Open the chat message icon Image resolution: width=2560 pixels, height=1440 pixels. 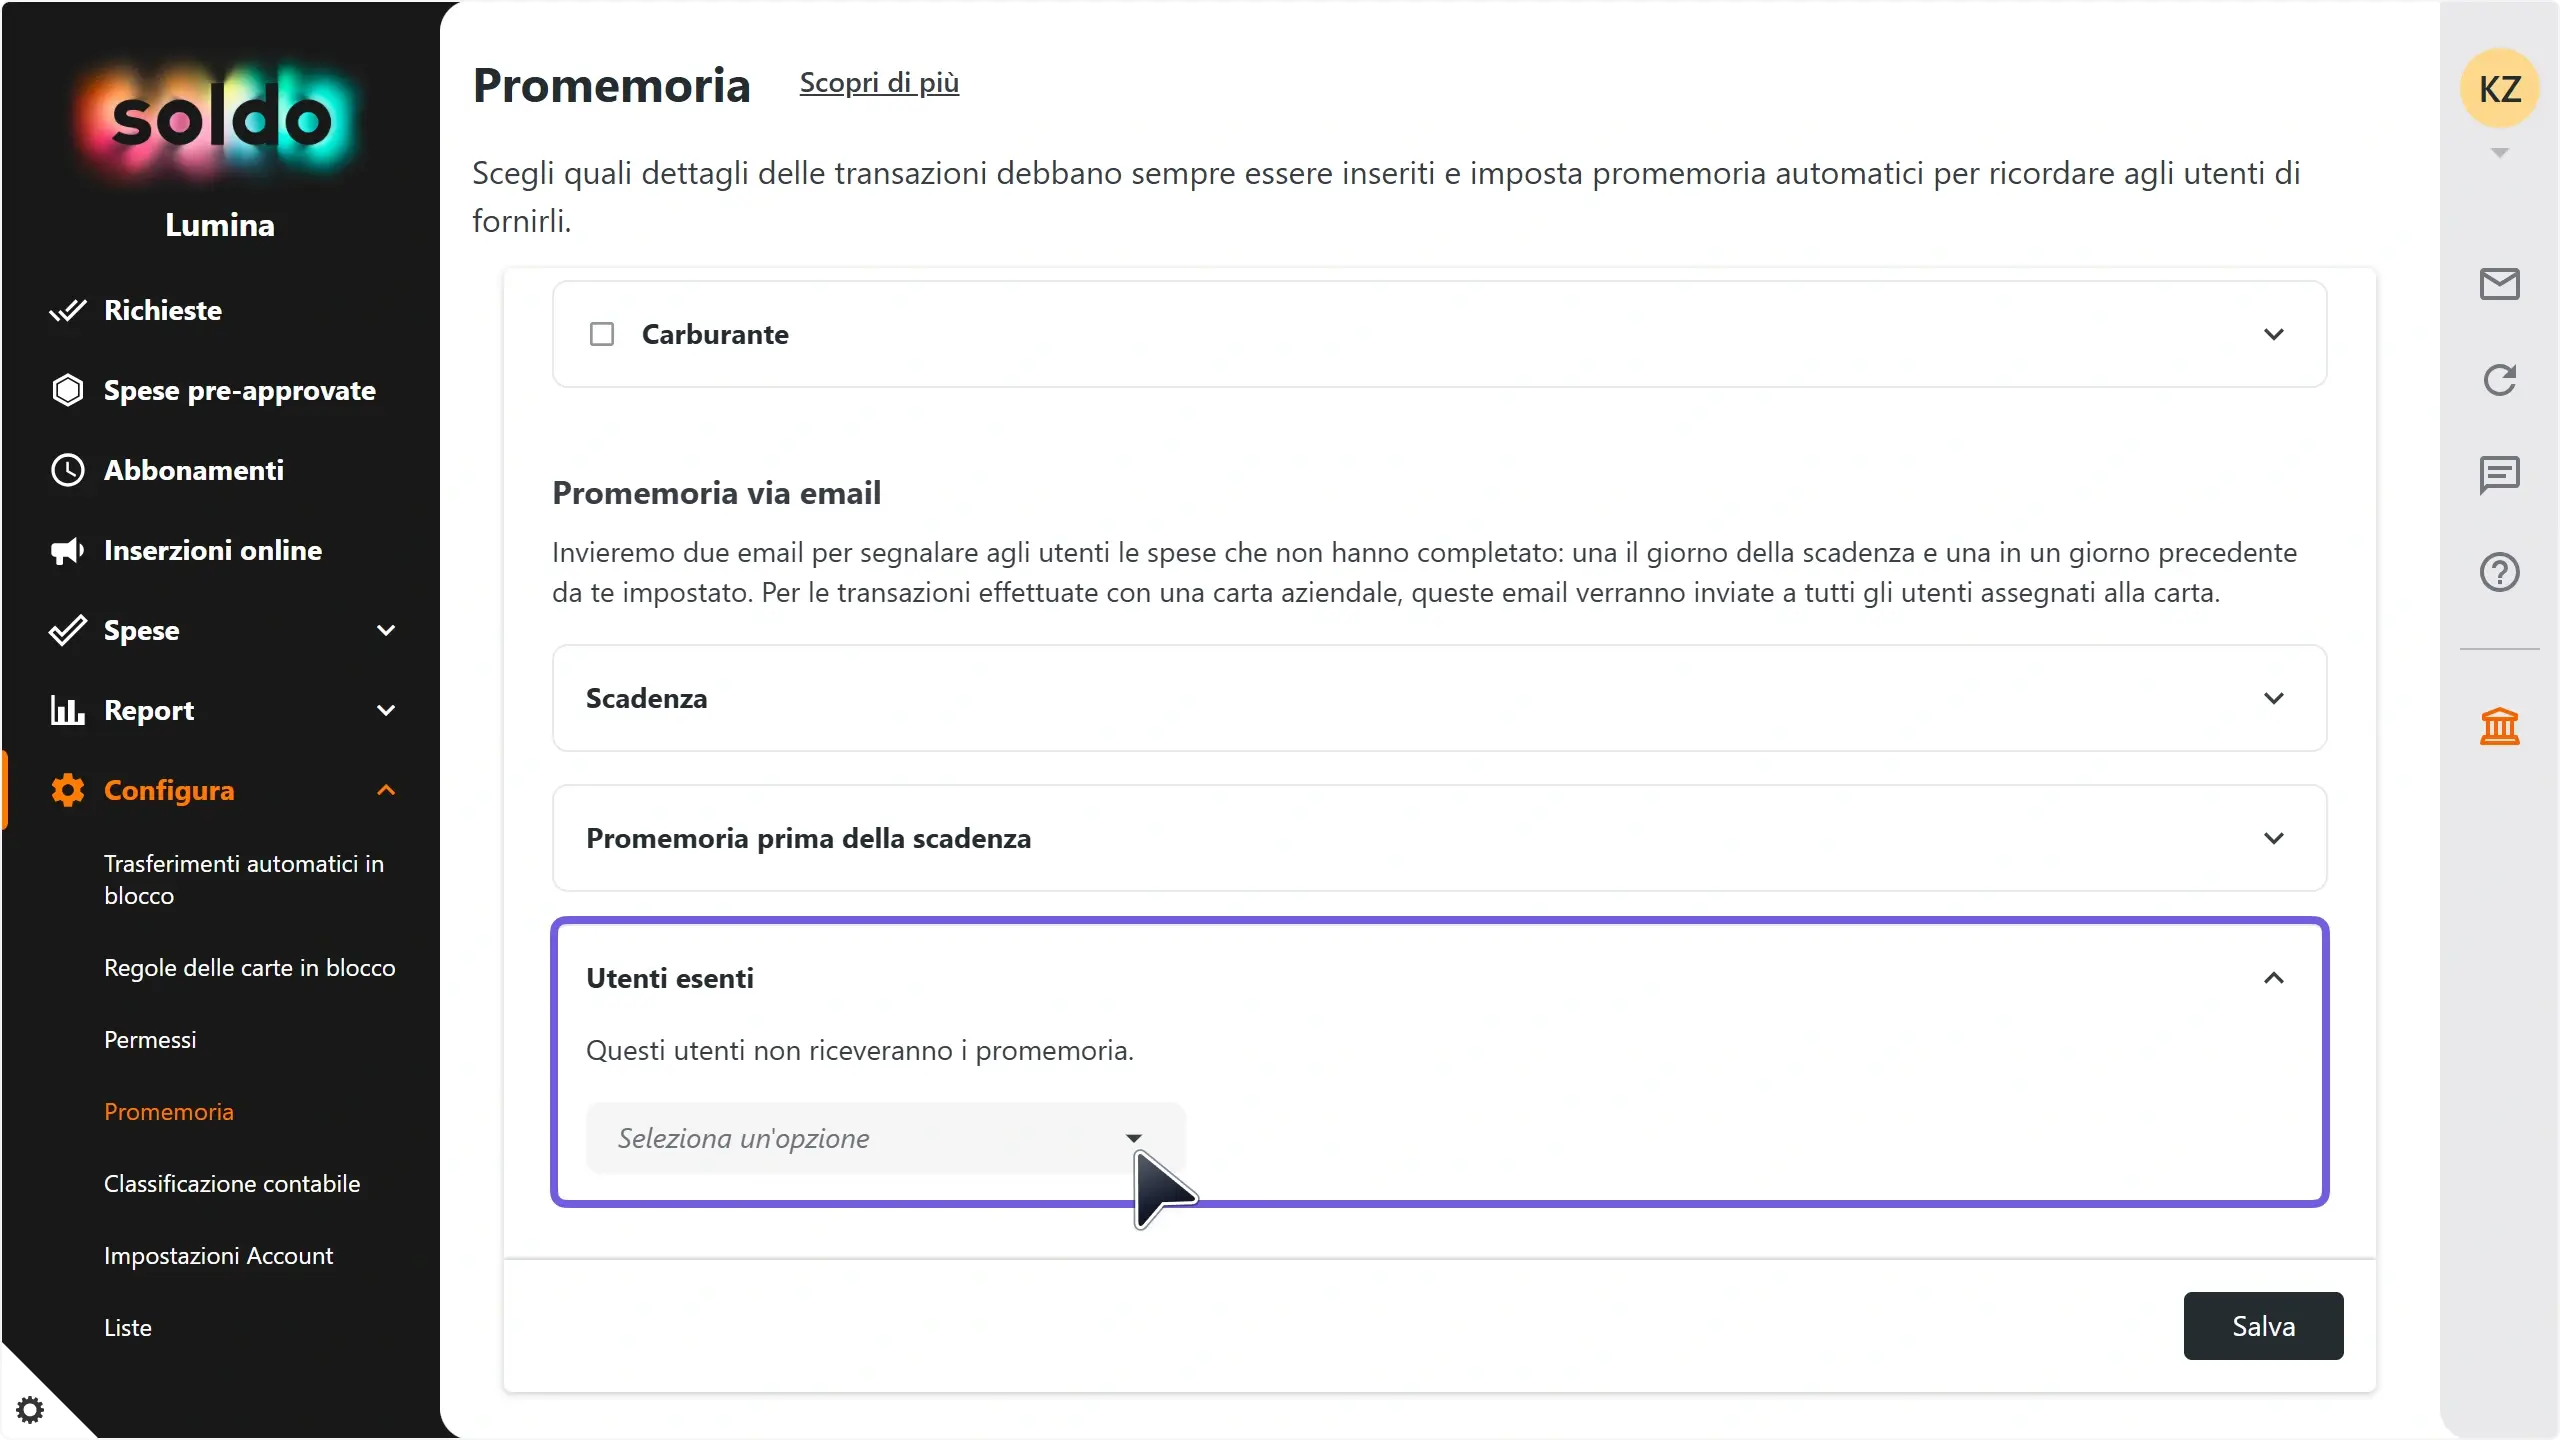tap(2499, 475)
